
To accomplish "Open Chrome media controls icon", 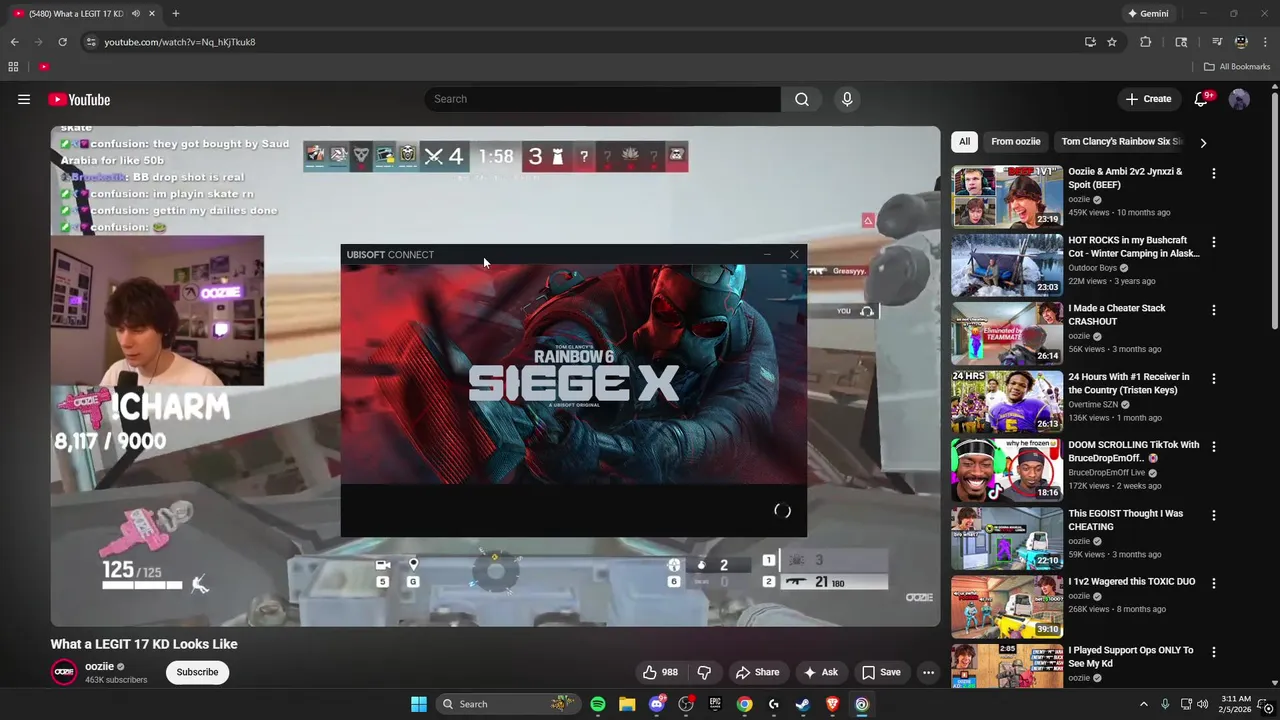I will click(x=1217, y=42).
